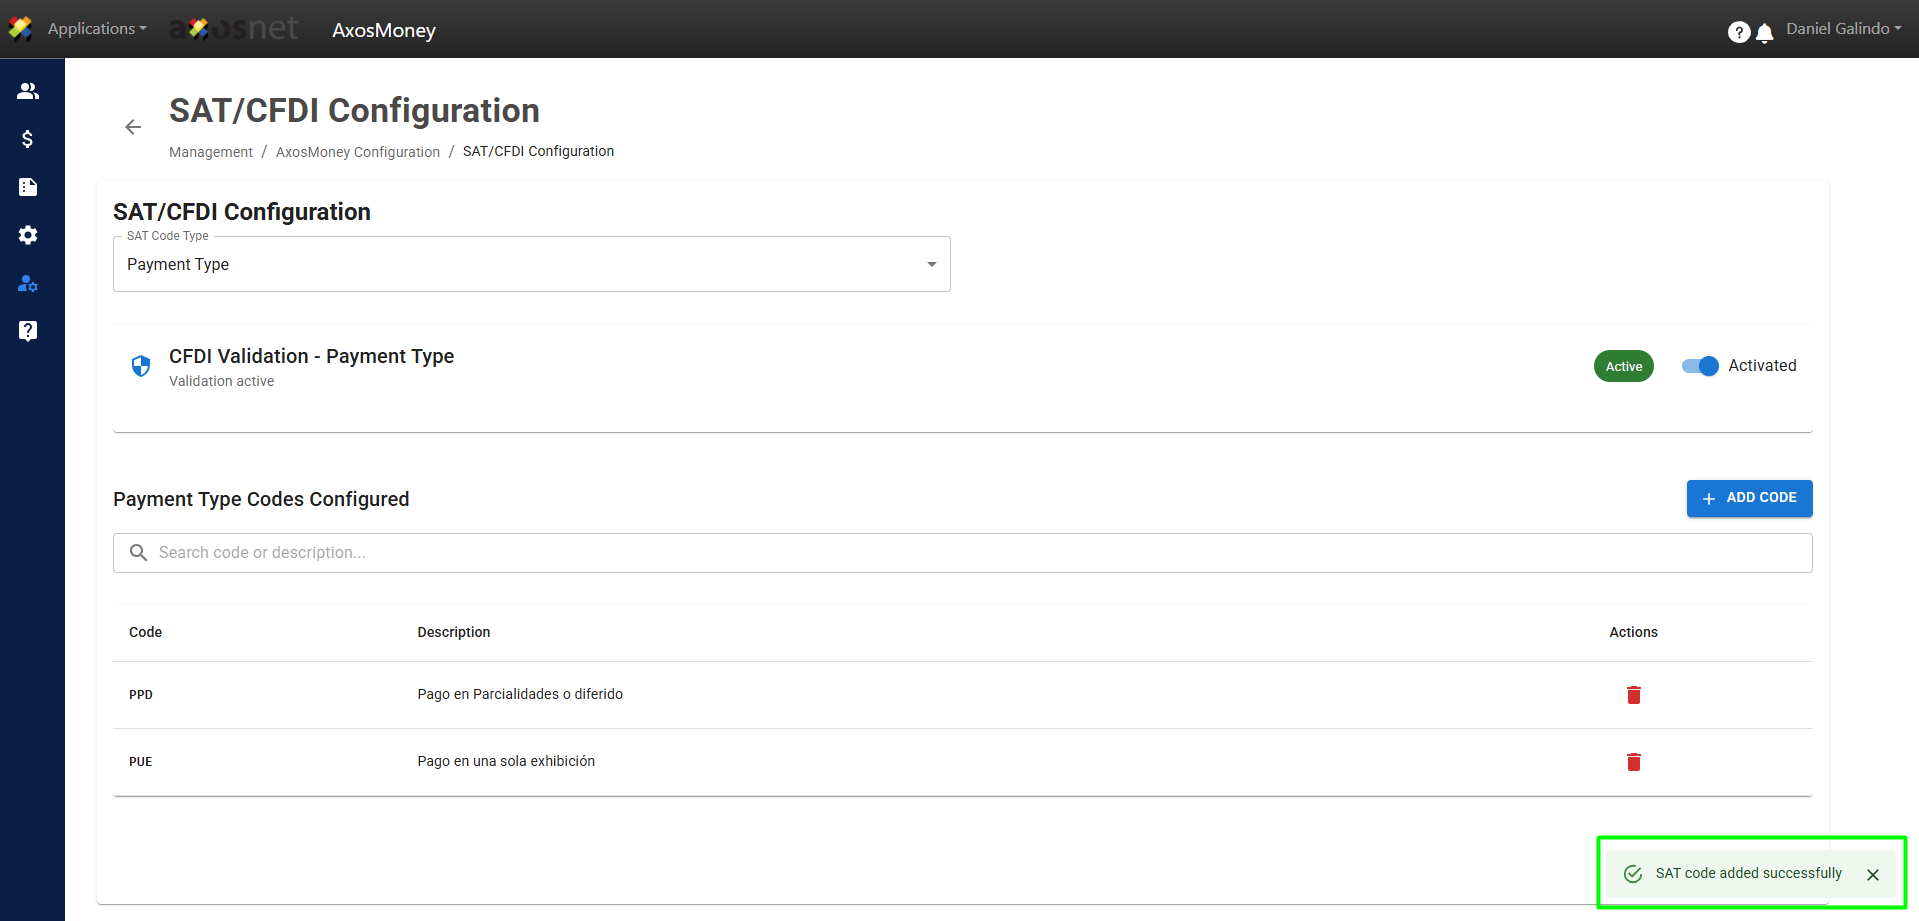The width and height of the screenshot is (1919, 921).
Task: Click the dollar sign sidebar icon
Action: tap(28, 139)
